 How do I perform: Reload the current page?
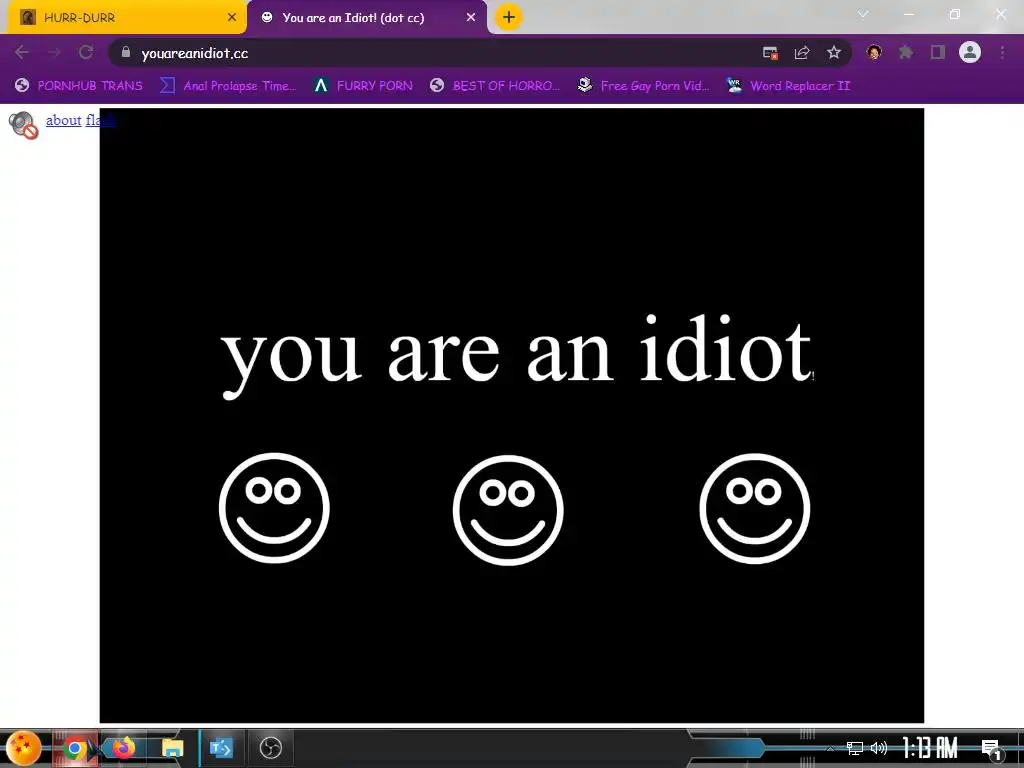coord(86,52)
